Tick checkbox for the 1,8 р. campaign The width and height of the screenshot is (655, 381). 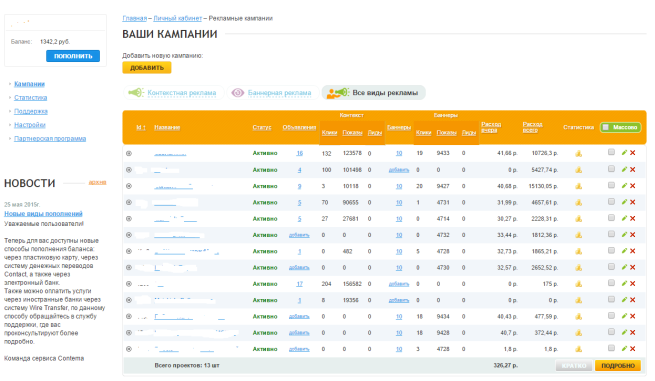(611, 348)
